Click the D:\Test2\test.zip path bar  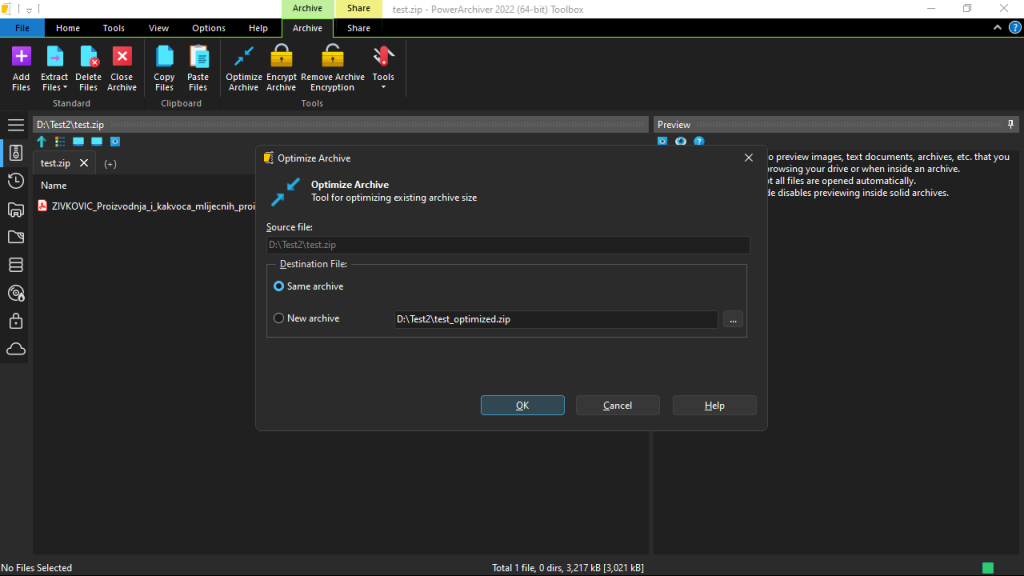click(341, 125)
